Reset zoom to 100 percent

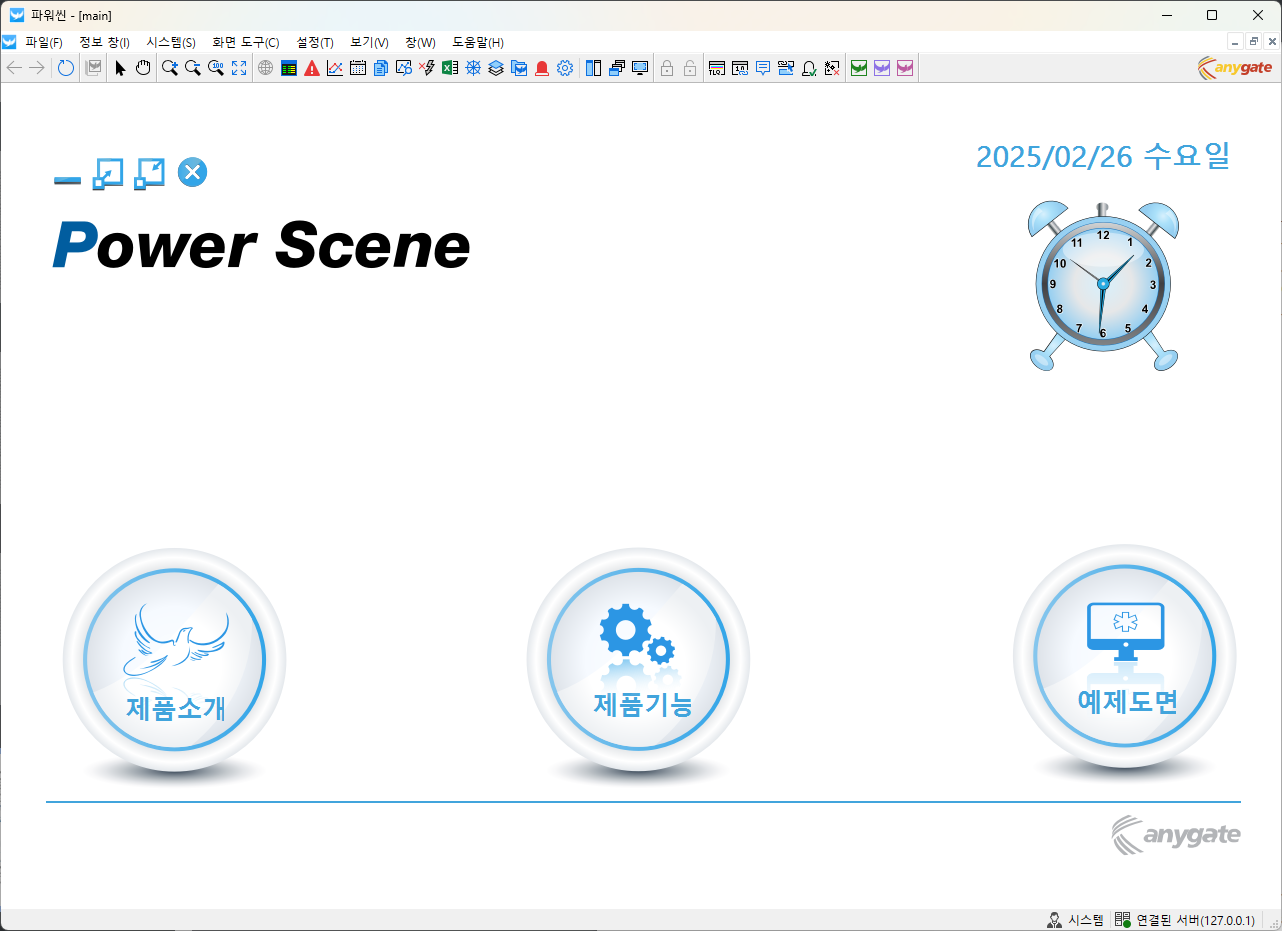216,68
